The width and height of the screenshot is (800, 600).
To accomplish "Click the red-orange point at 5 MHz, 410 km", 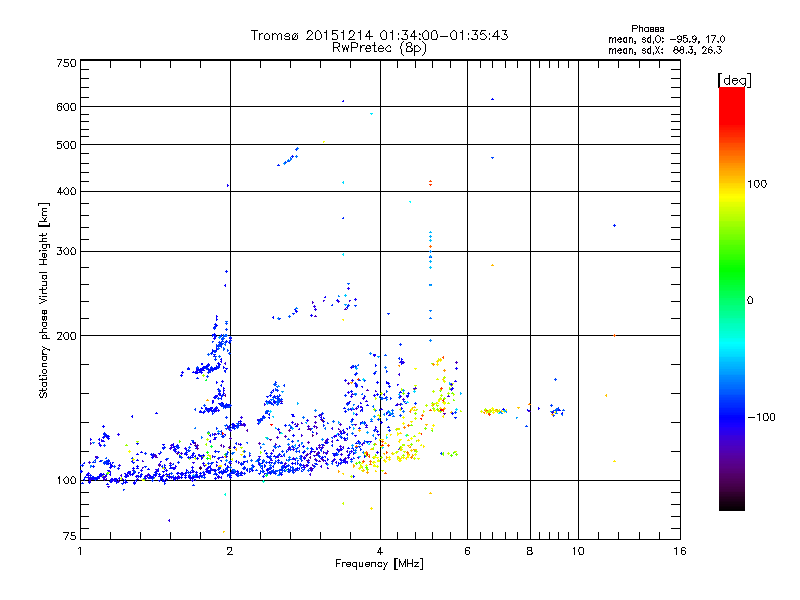I will click(x=431, y=183).
